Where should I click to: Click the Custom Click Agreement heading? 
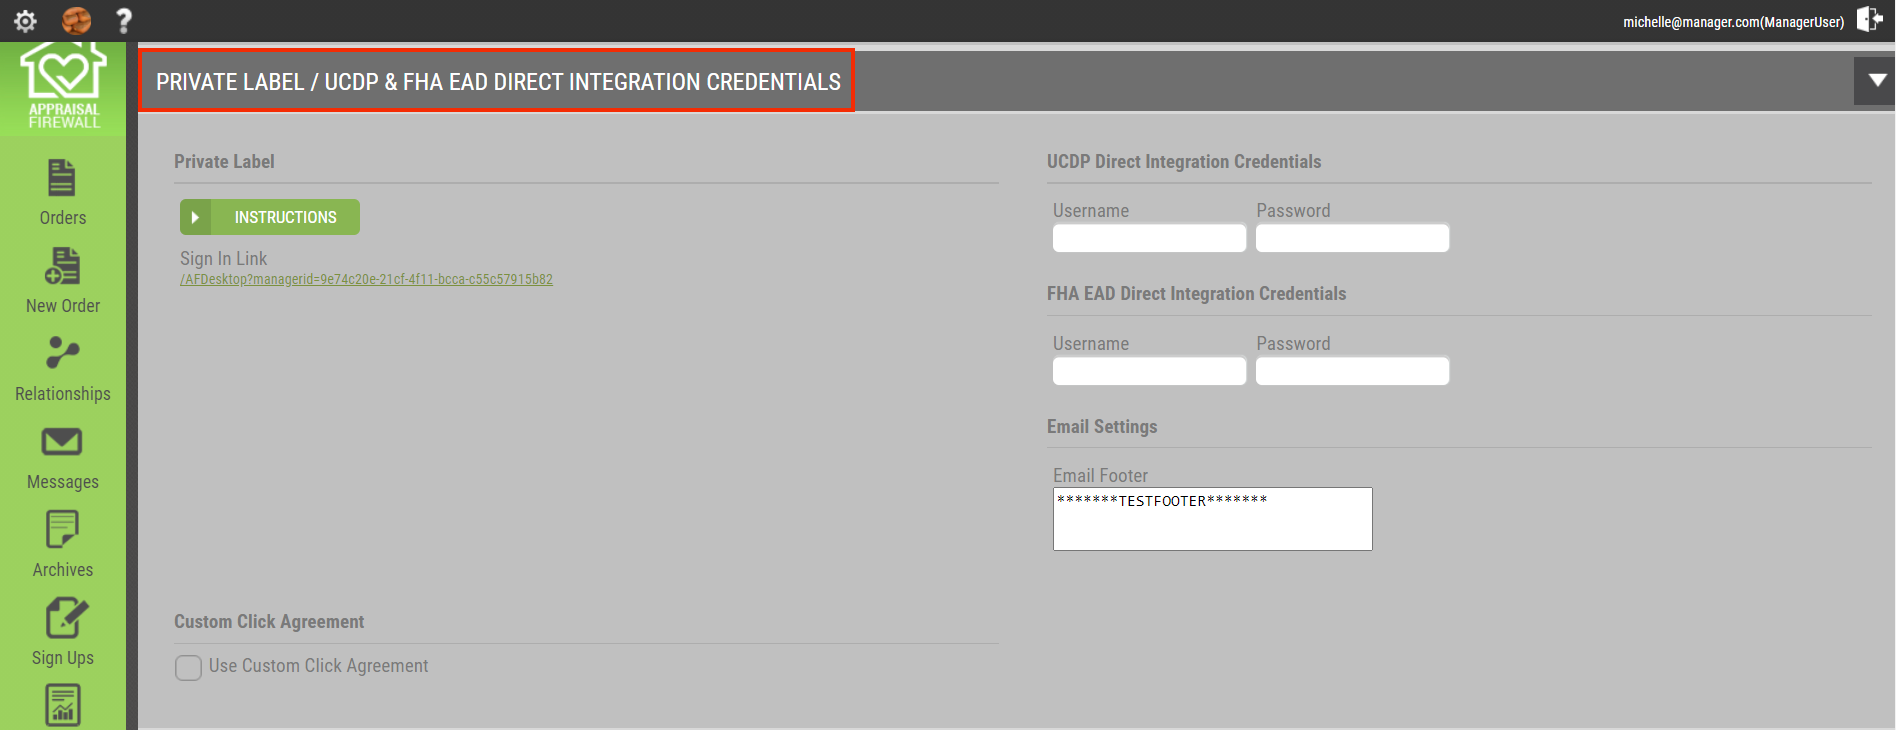[269, 622]
